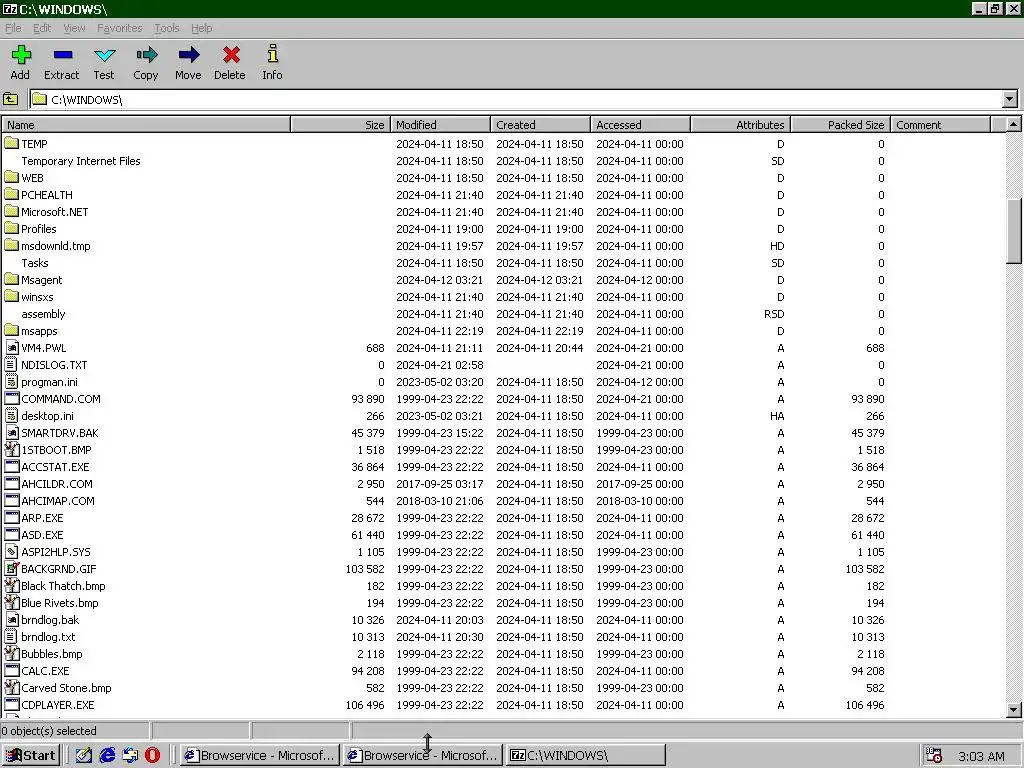Select the assembly folder row
Image resolution: width=1024 pixels, height=768 pixels.
coord(503,313)
